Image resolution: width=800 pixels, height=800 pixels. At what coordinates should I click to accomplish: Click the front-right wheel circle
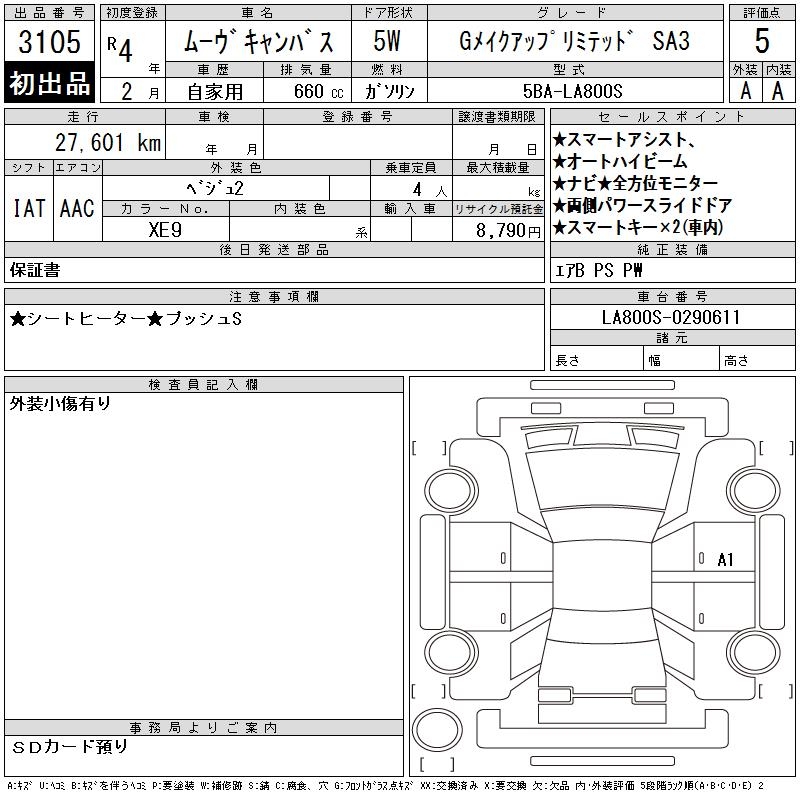(x=754, y=491)
